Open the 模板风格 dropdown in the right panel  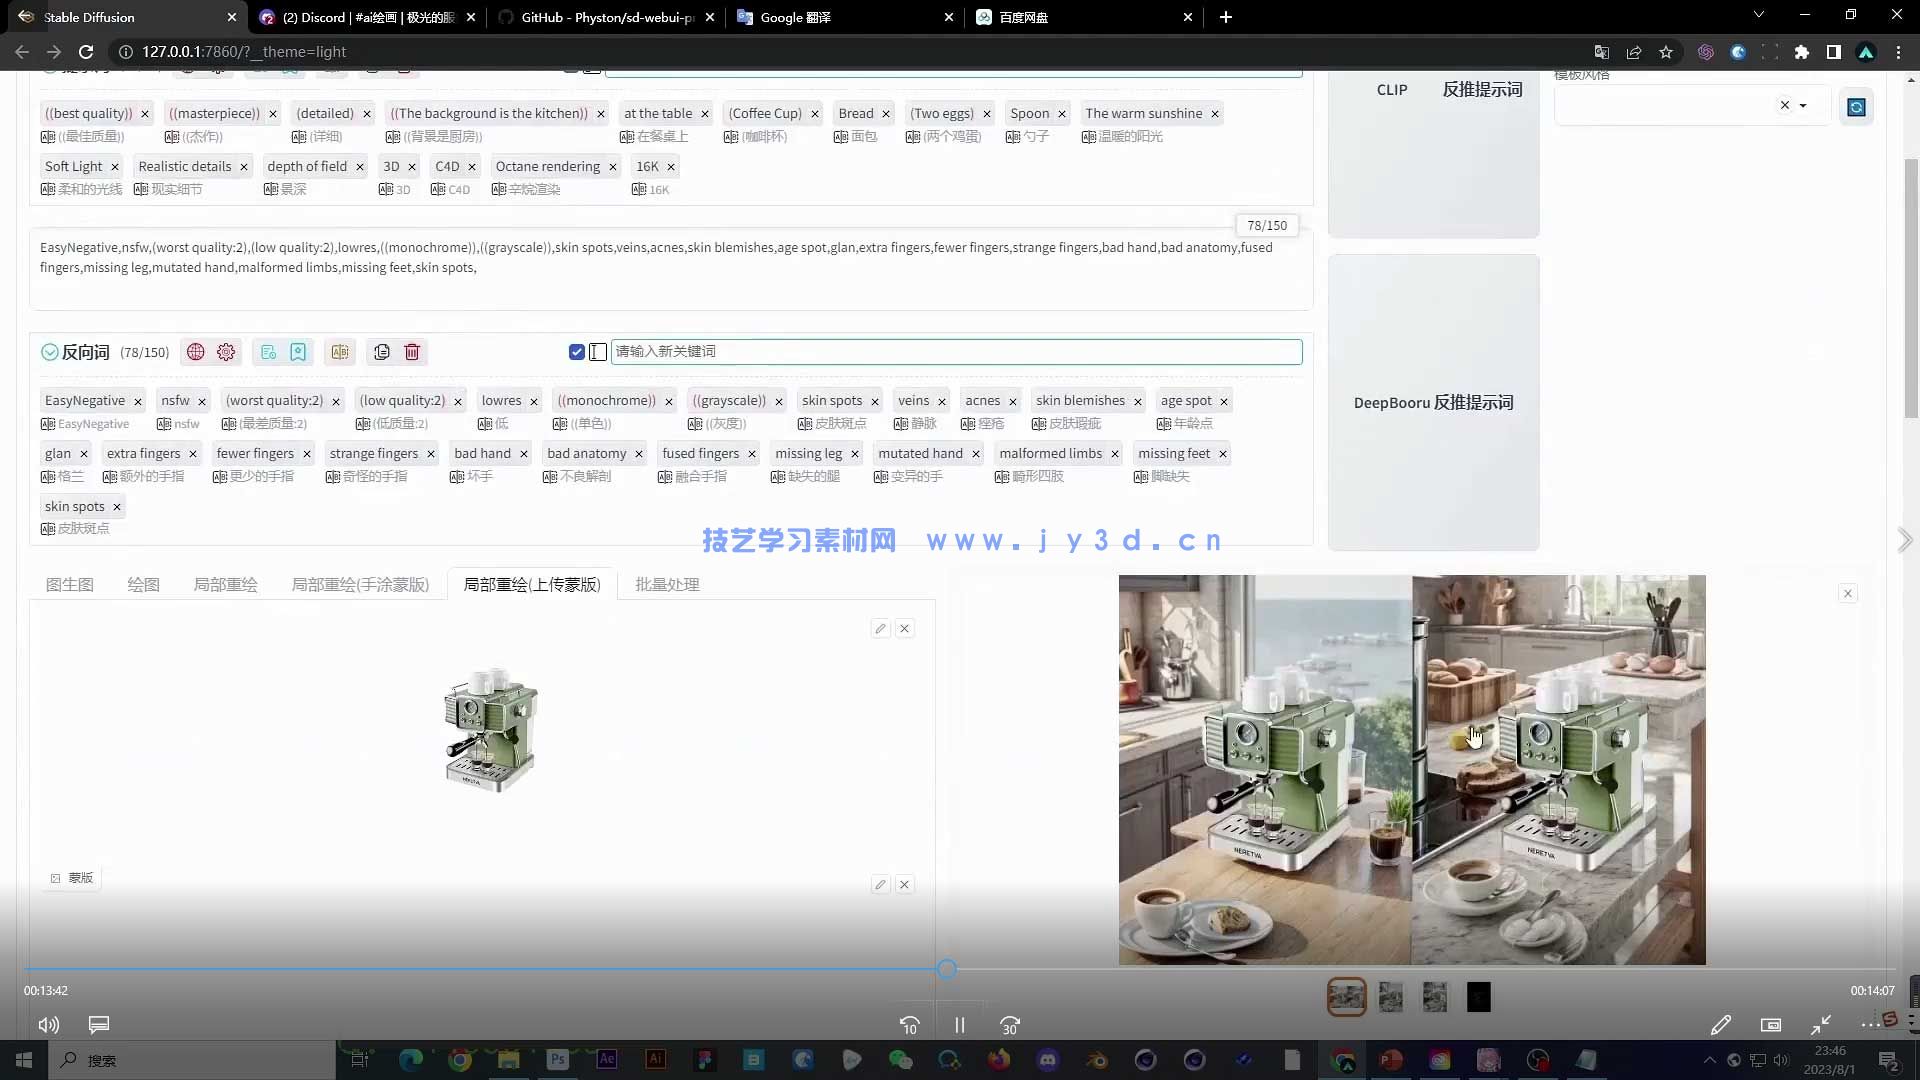[1803, 105]
